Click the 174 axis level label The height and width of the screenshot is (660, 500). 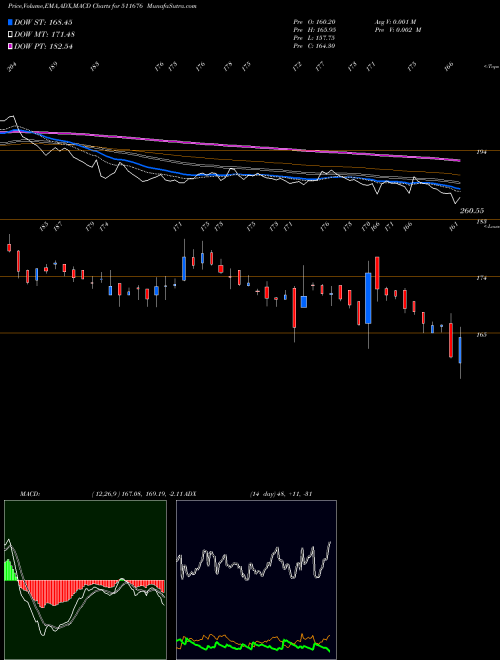coord(482,278)
